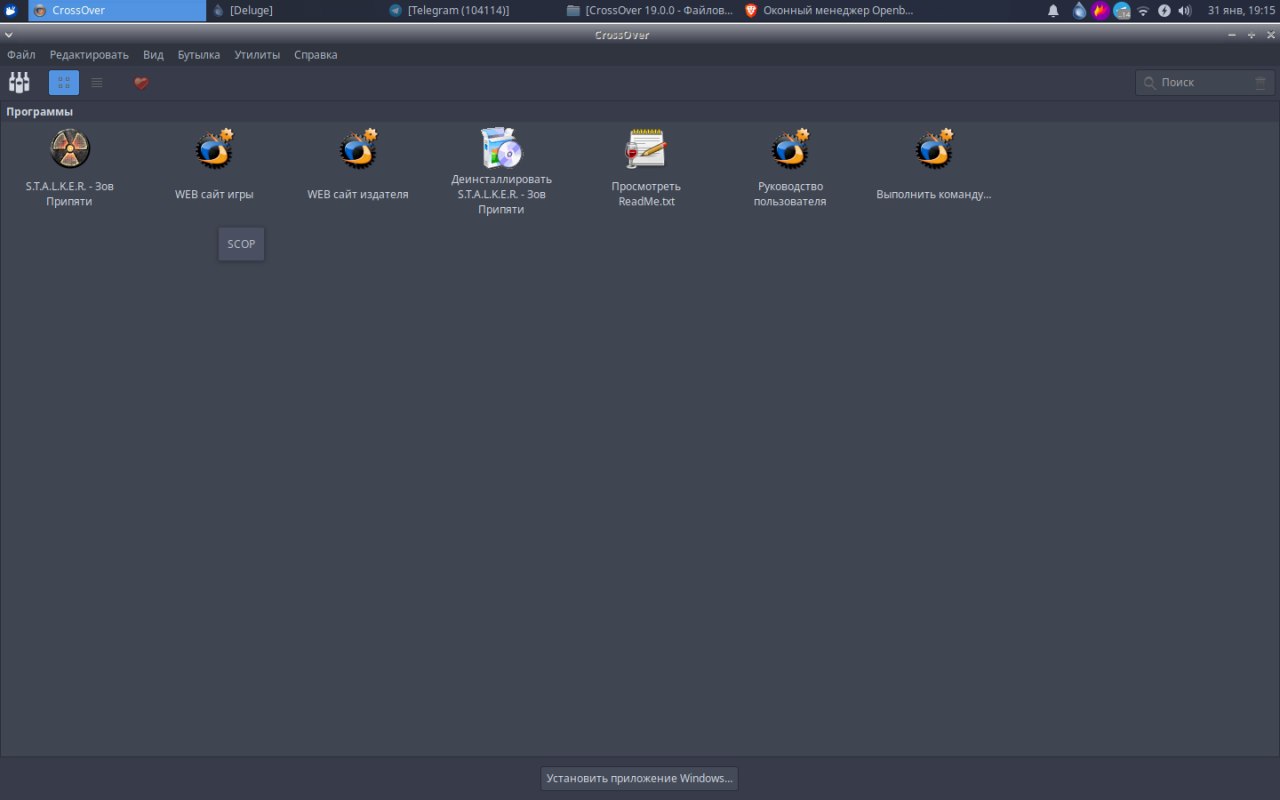This screenshot has width=1280, height=800.
Task: Open the window menu arrow in CrossOver title bar
Action: click(x=8, y=35)
